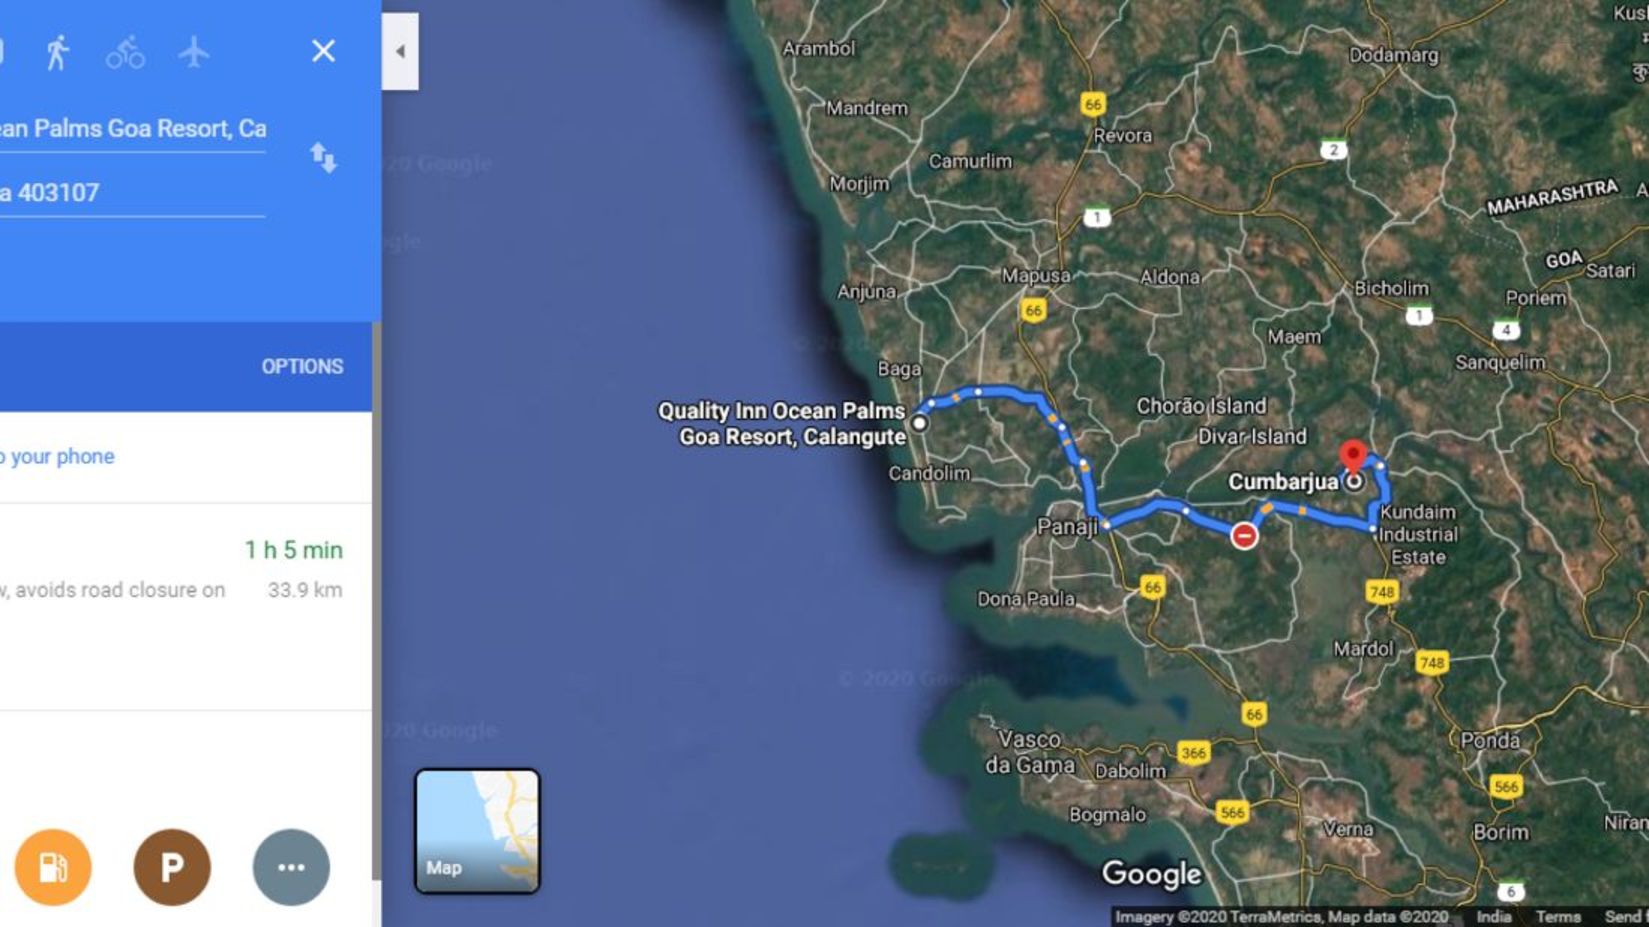Click the highway 748 shield near Mardol
This screenshot has width=1649, height=927.
click(x=1431, y=662)
